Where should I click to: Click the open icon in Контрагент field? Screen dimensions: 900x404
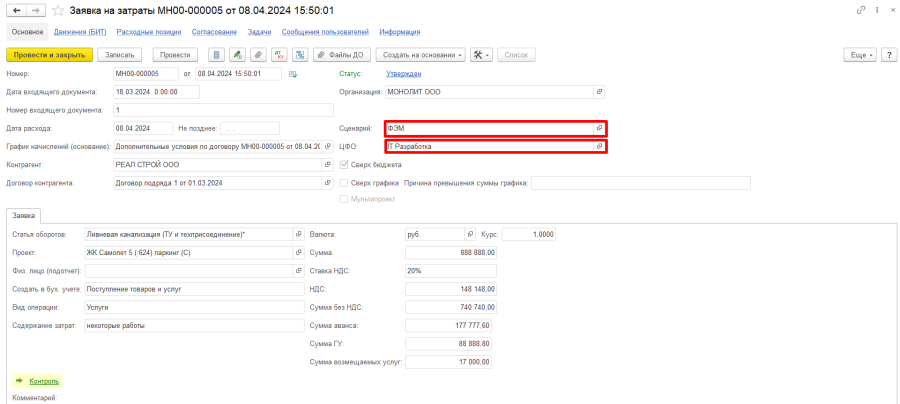point(328,164)
